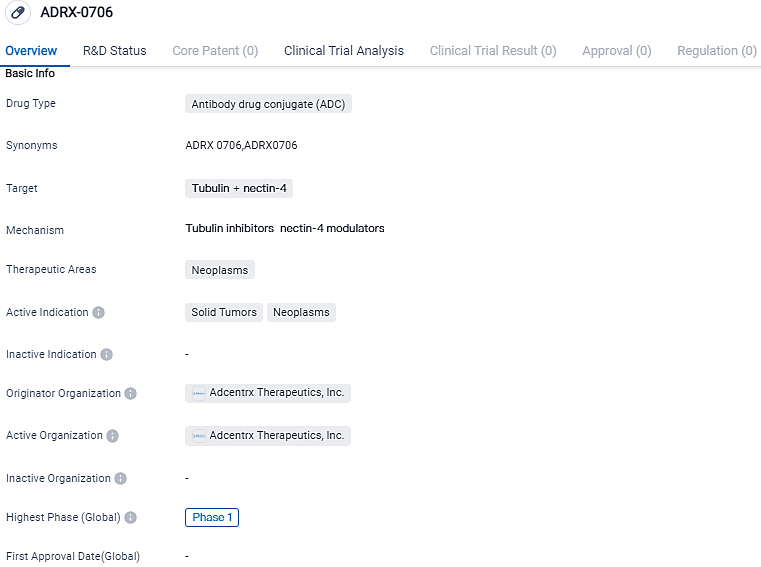Click info icon beside Inactive Organization
761x567 pixels.
tap(120, 479)
